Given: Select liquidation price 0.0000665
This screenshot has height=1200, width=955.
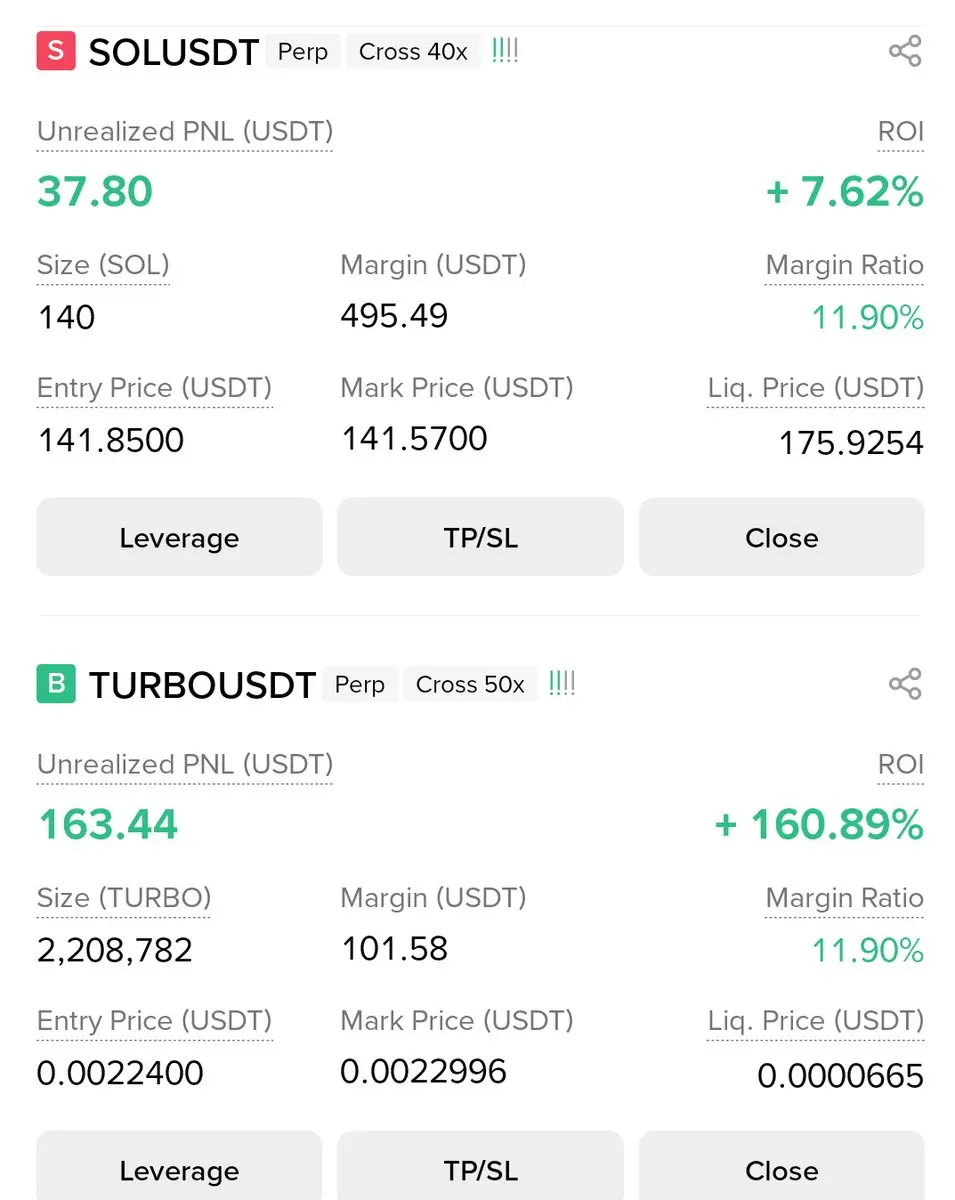Looking at the screenshot, I should 840,1076.
